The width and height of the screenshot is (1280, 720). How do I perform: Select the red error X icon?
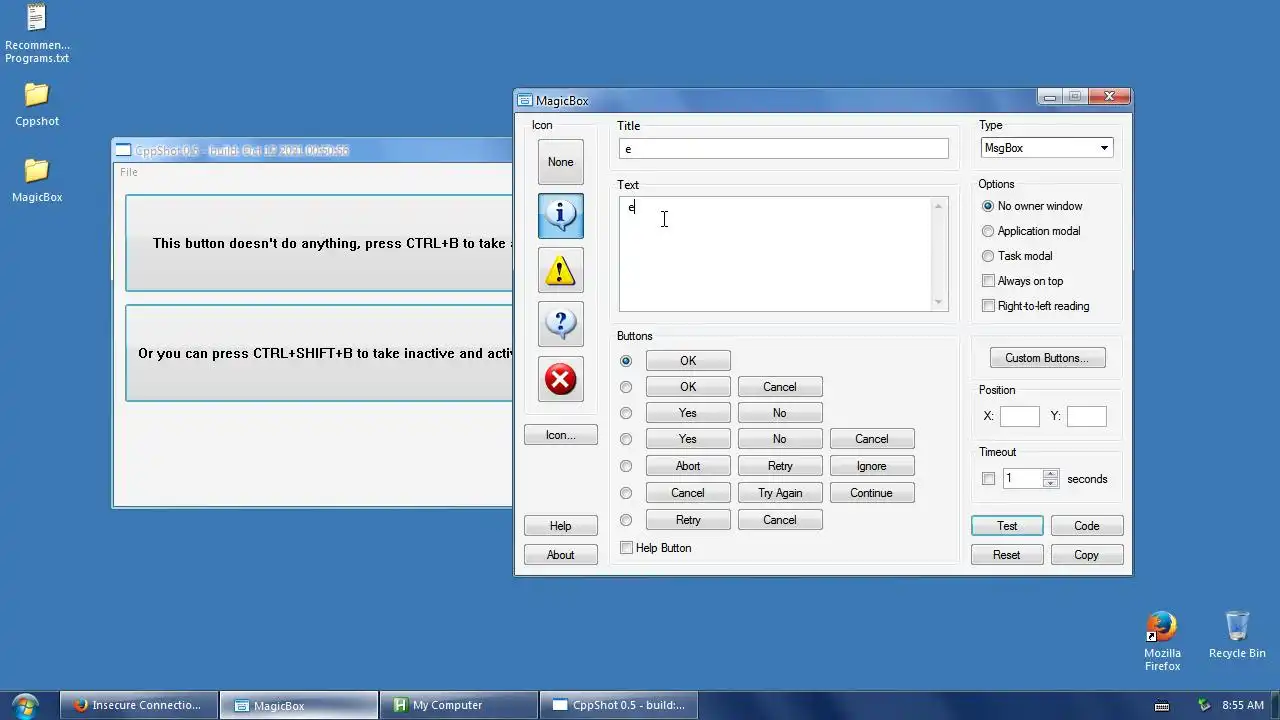(560, 379)
